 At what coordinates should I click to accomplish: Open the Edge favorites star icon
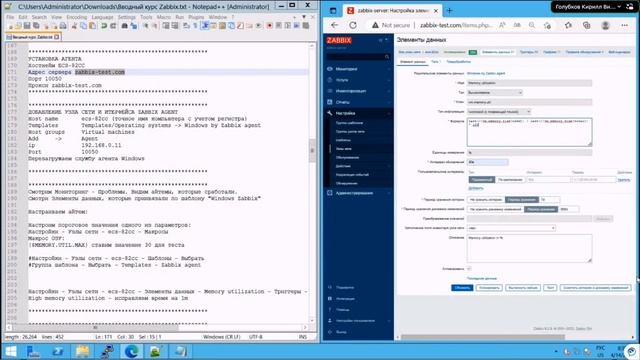tap(568, 25)
